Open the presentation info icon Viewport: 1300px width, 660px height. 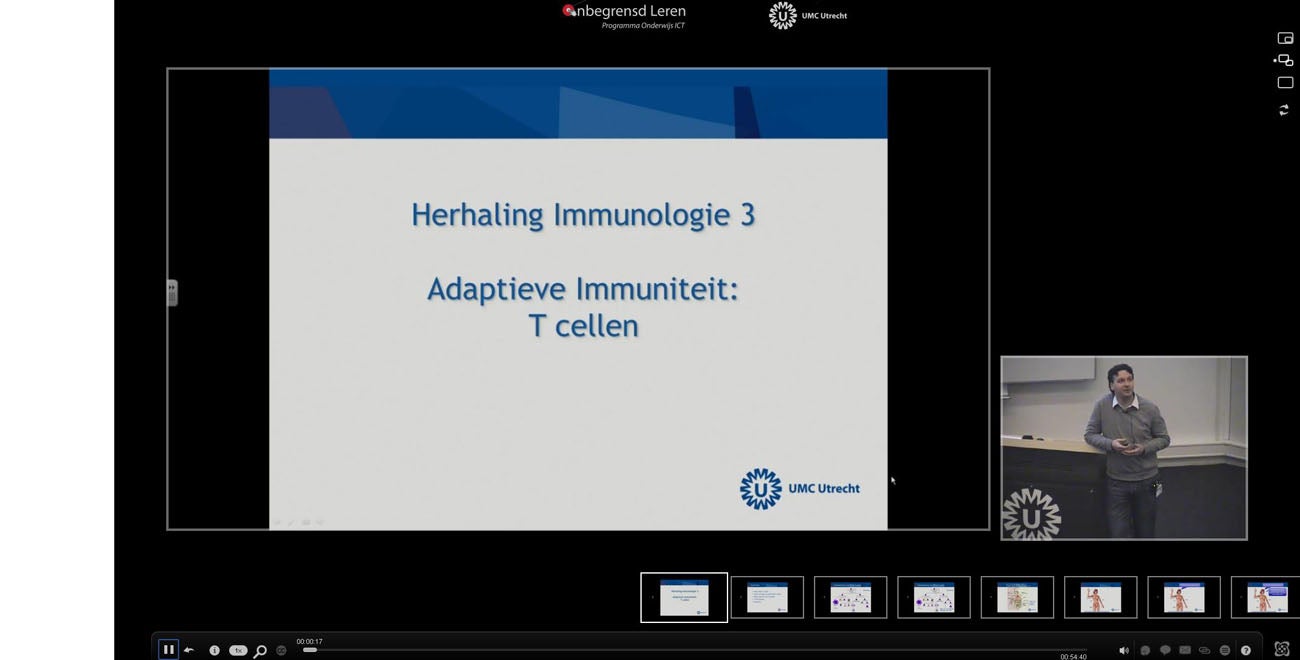pyautogui.click(x=214, y=650)
